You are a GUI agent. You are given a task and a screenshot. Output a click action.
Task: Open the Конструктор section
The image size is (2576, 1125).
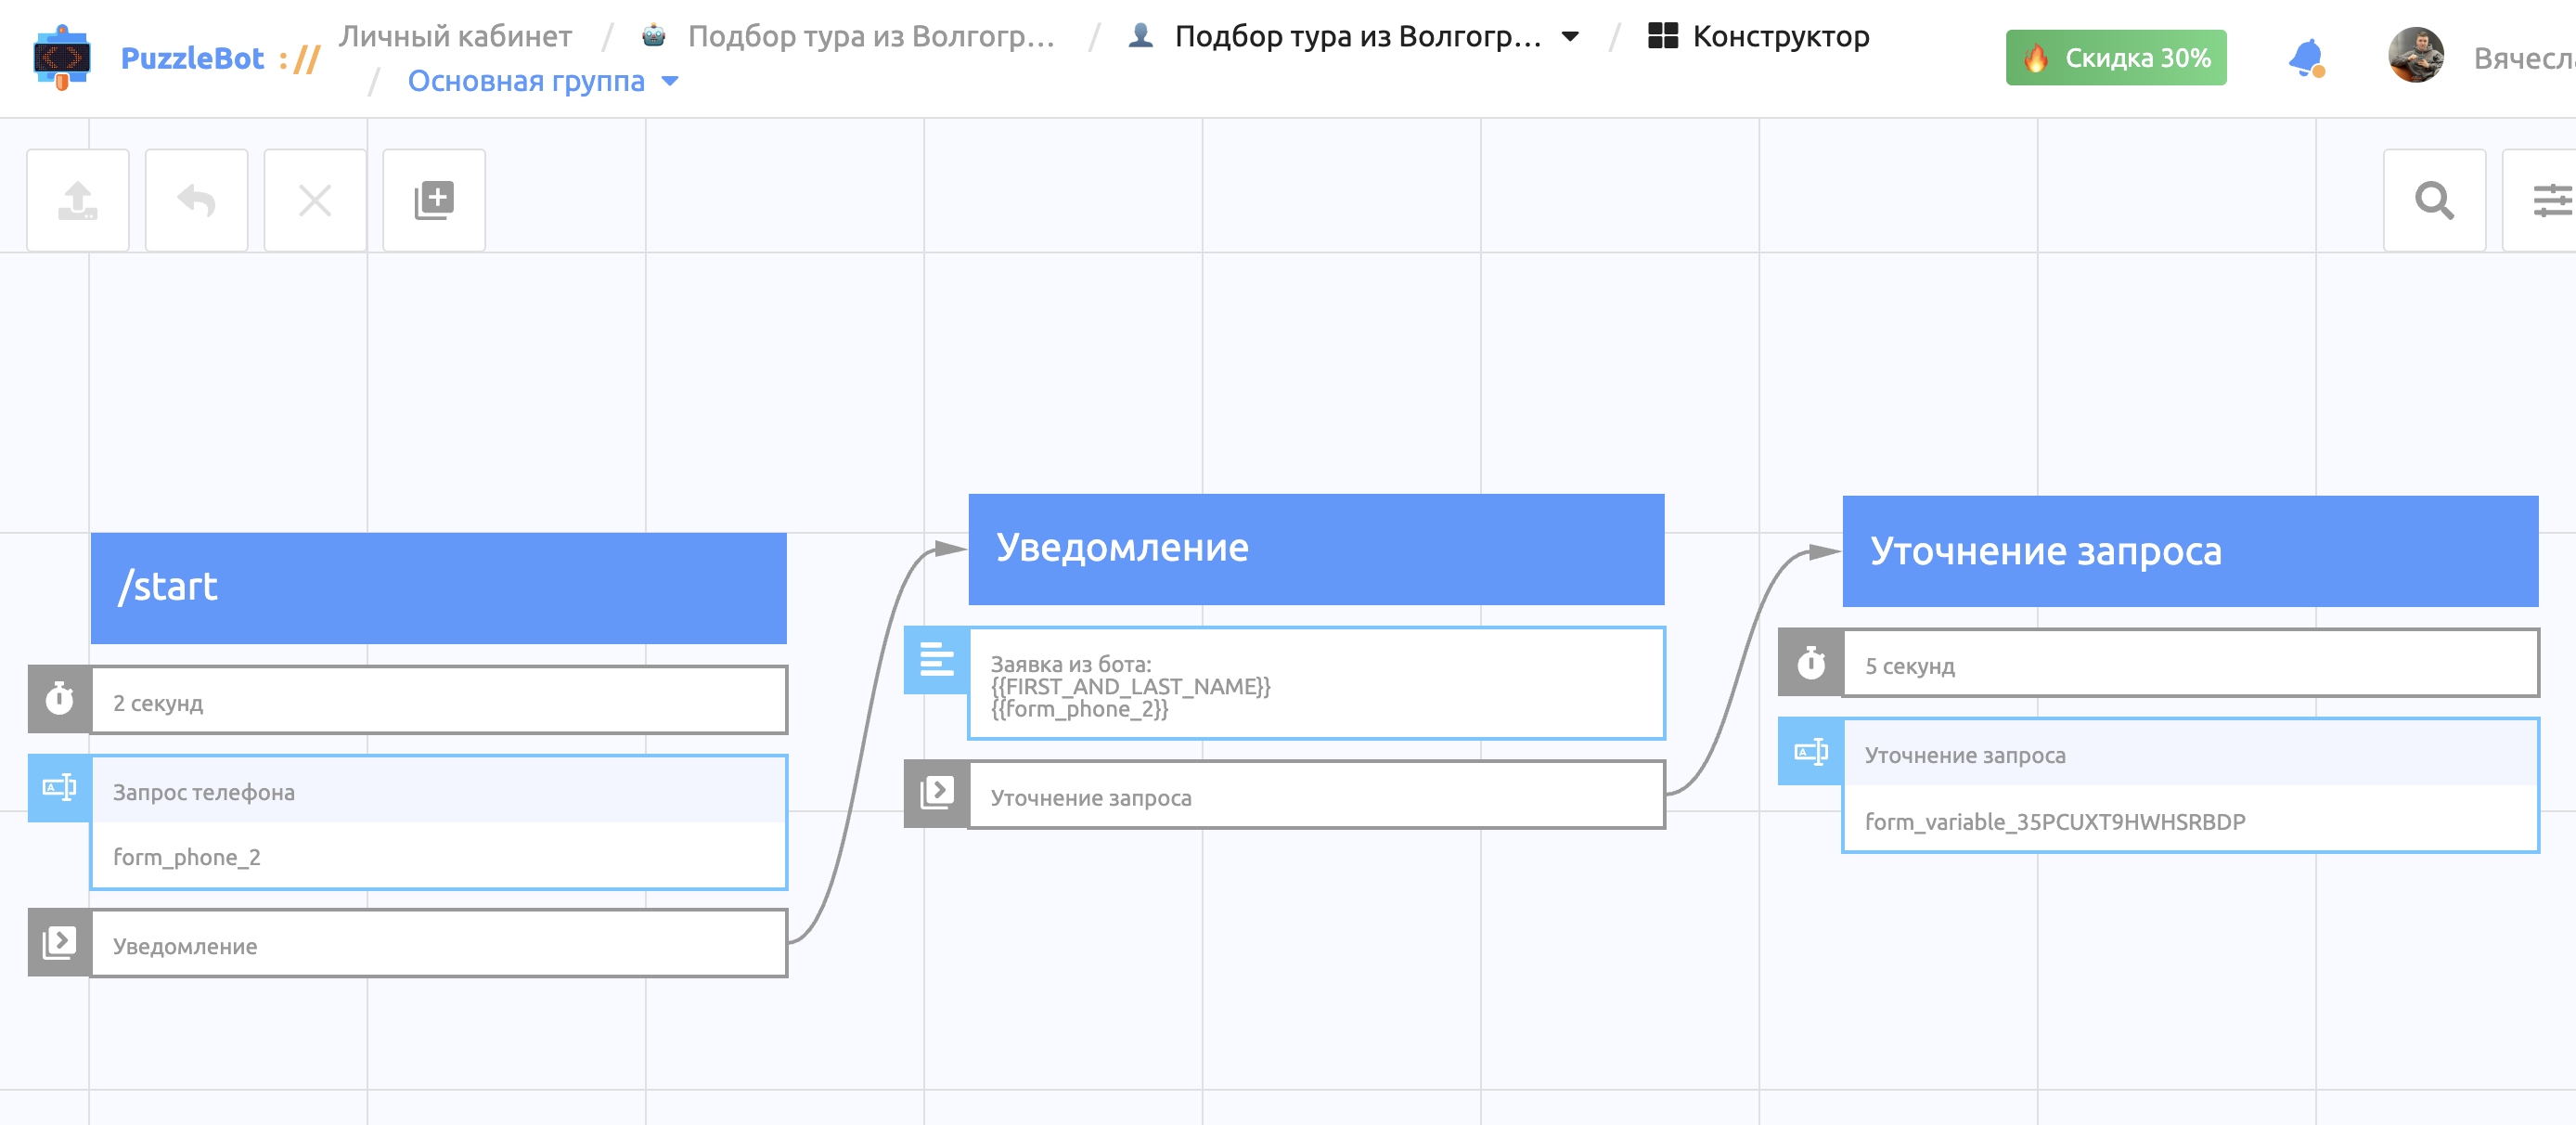tap(1780, 36)
